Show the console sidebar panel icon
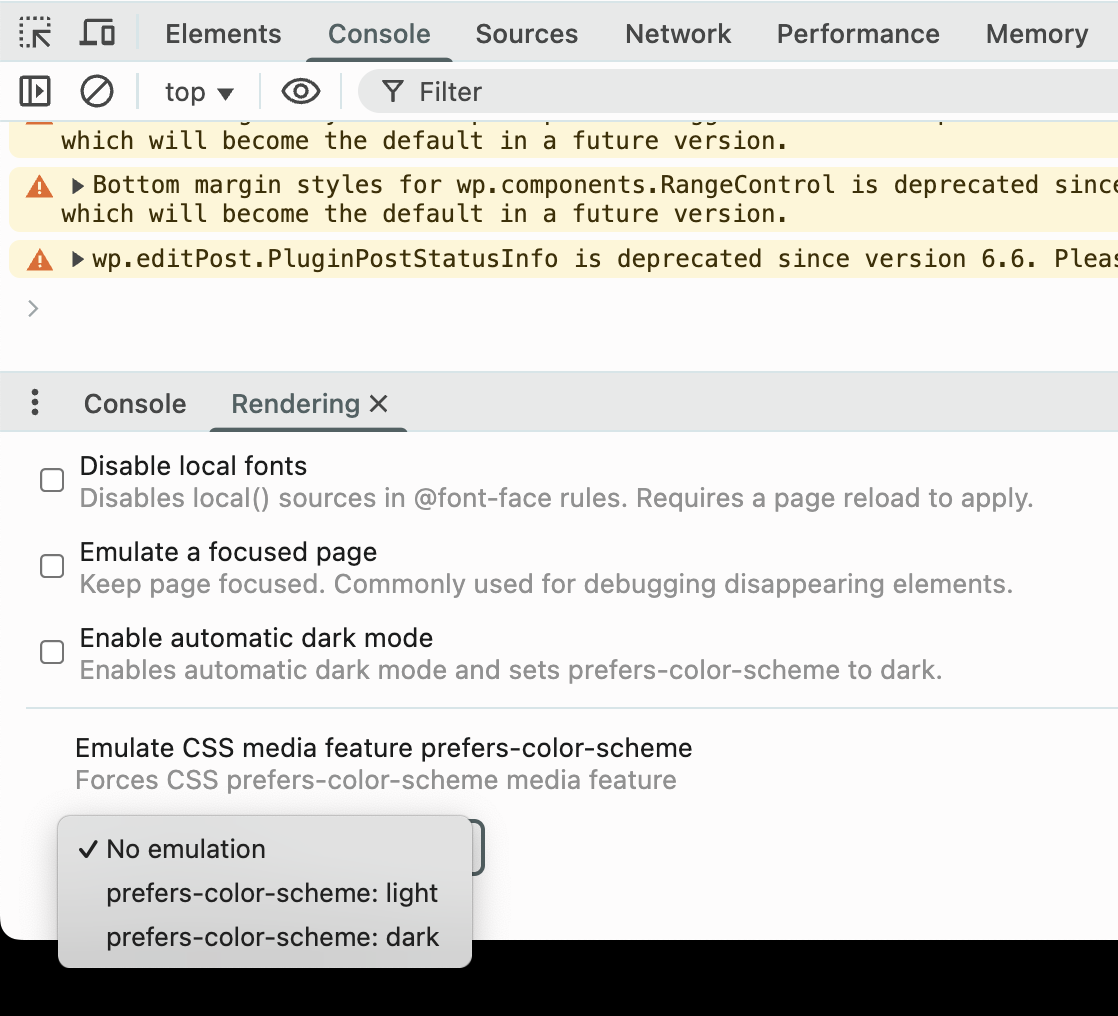The height and width of the screenshot is (1016, 1118). pos(35,92)
